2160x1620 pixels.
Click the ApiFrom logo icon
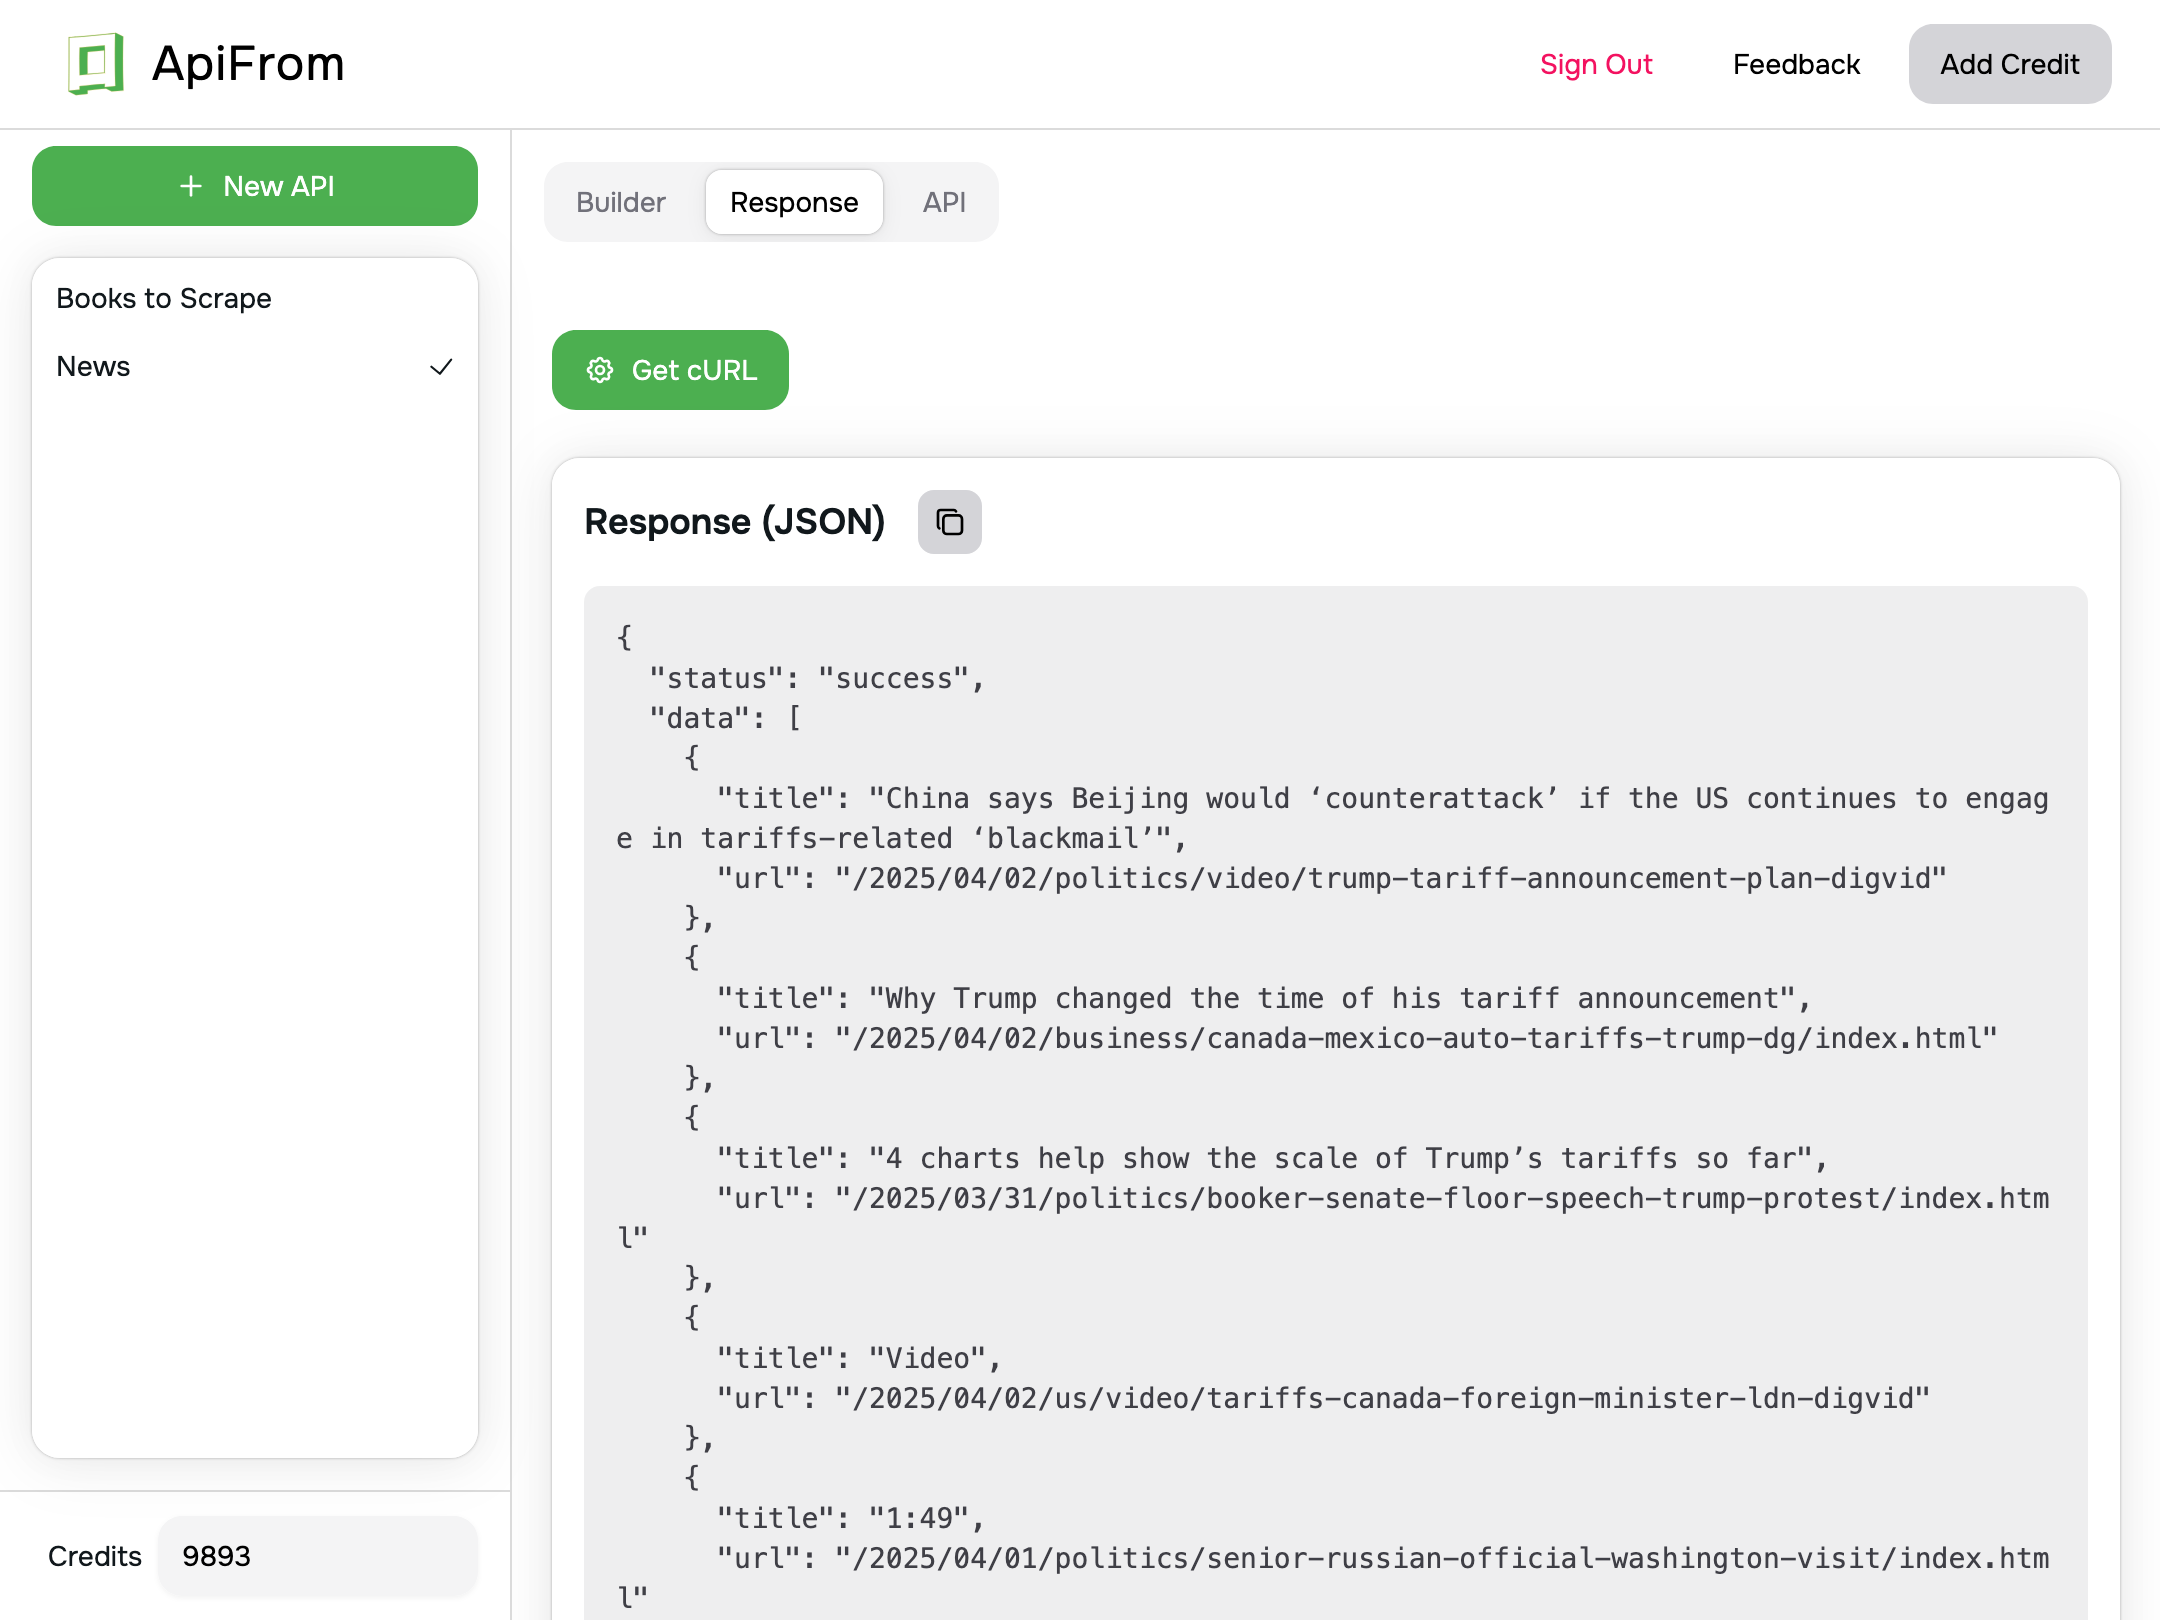tap(96, 64)
